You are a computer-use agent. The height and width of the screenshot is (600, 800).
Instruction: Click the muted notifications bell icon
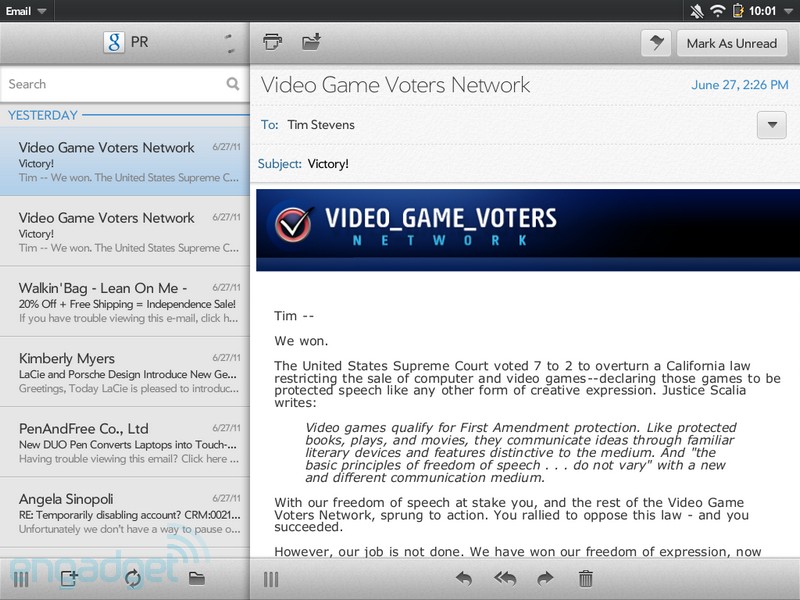click(696, 11)
